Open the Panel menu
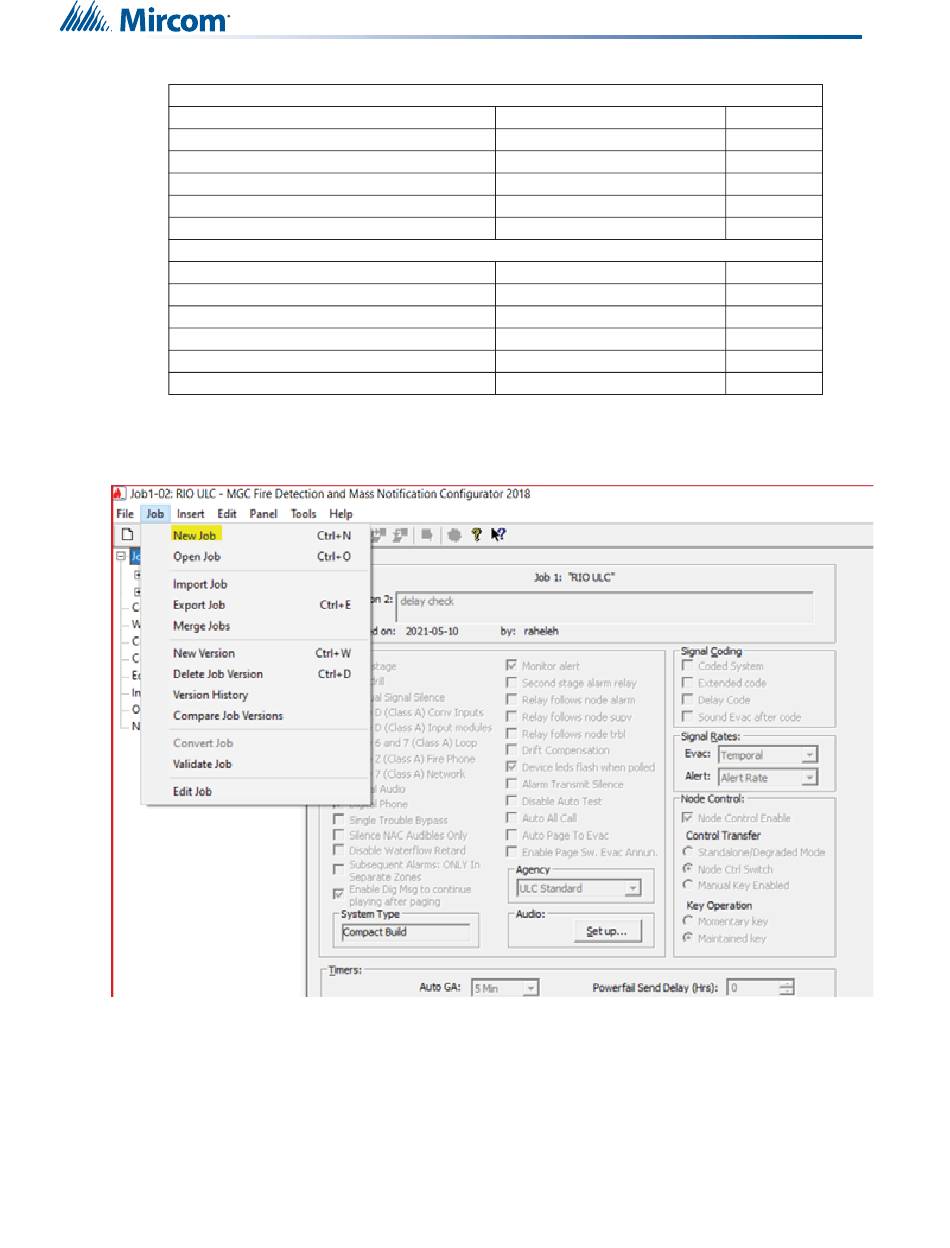 (x=264, y=514)
